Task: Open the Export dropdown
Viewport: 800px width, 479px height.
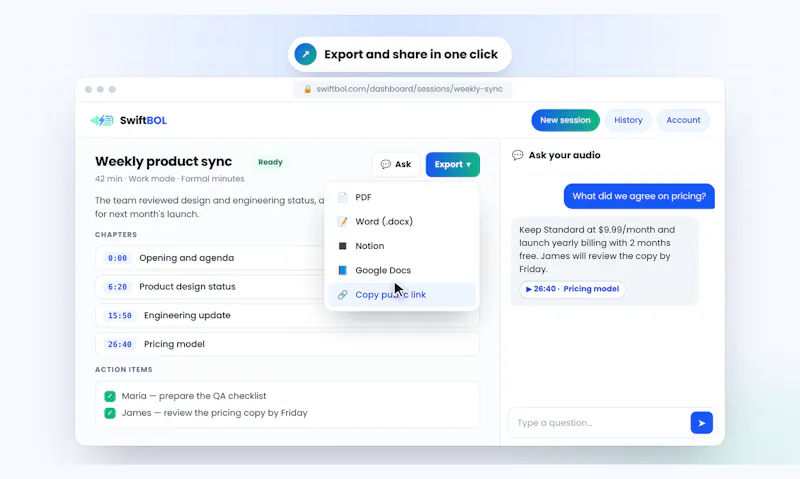Action: coord(453,164)
